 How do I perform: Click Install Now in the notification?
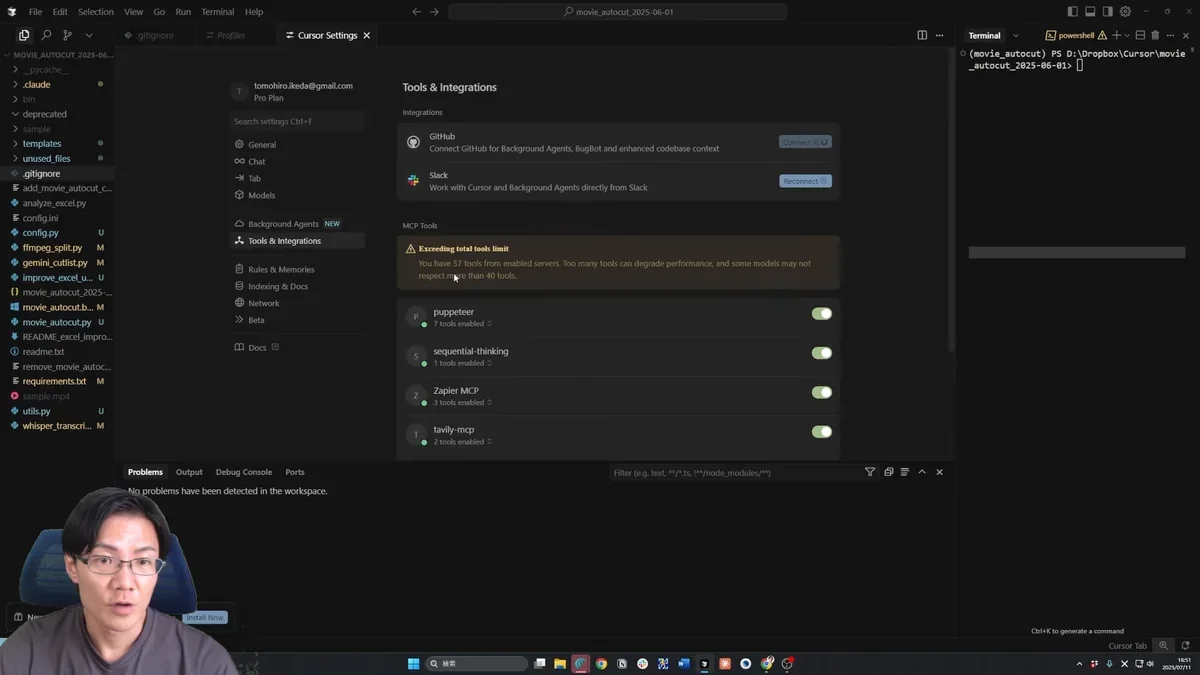pos(205,617)
